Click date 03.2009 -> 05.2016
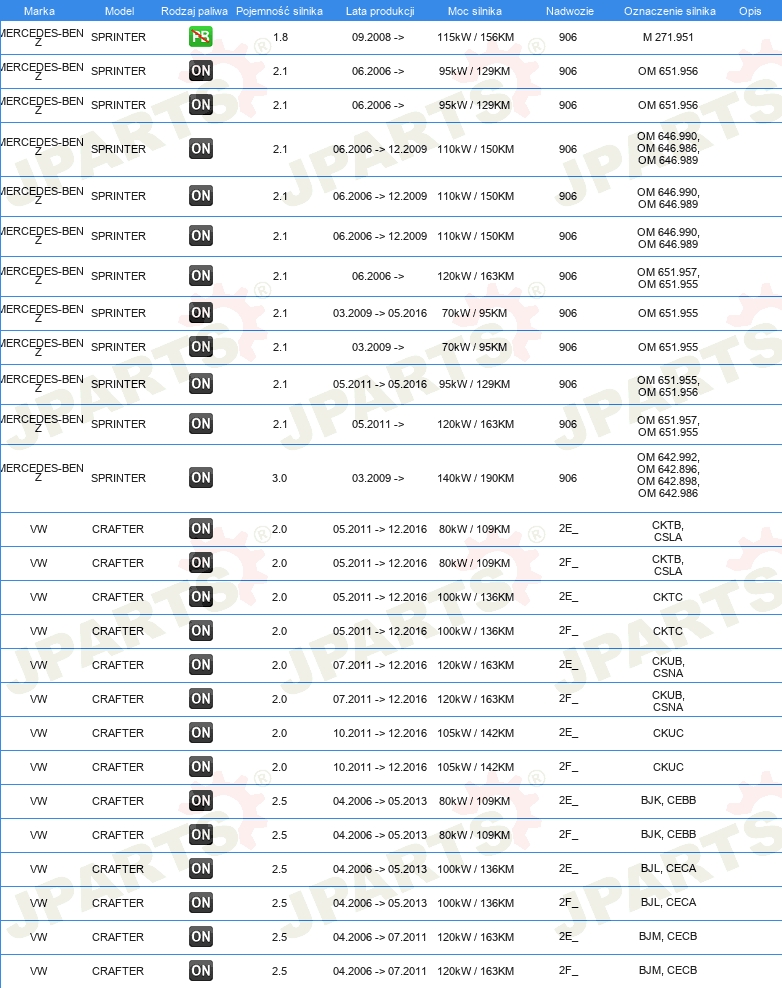Viewport: 782px width, 988px height. coord(380,313)
